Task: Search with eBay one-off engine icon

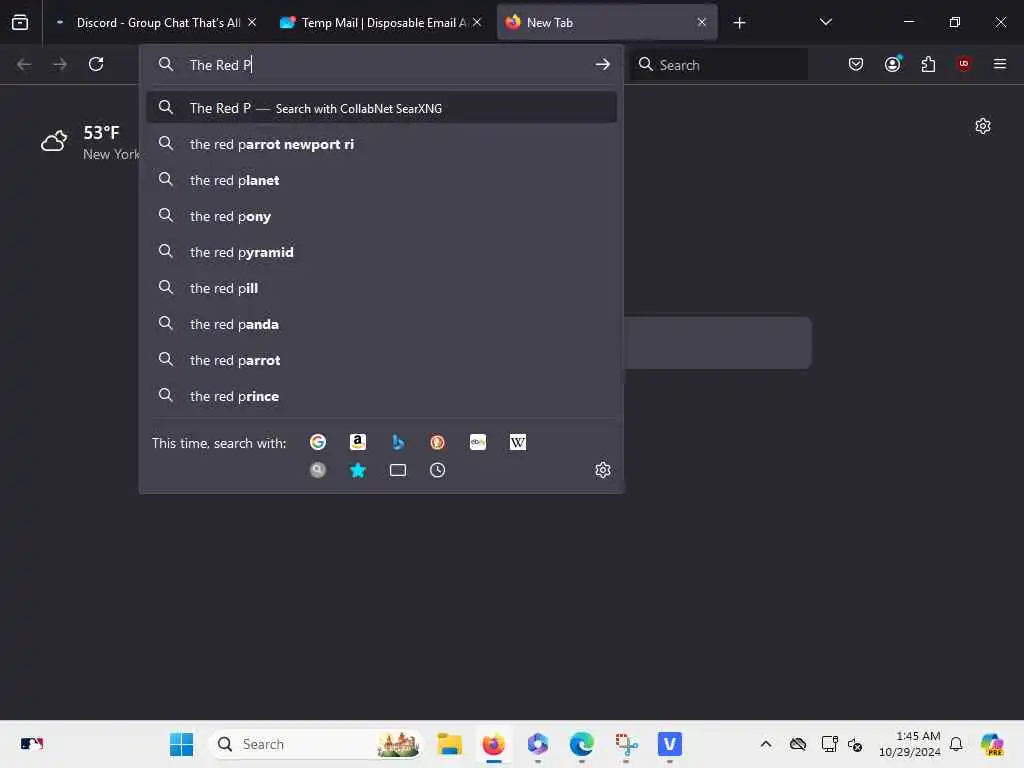Action: [x=478, y=442]
